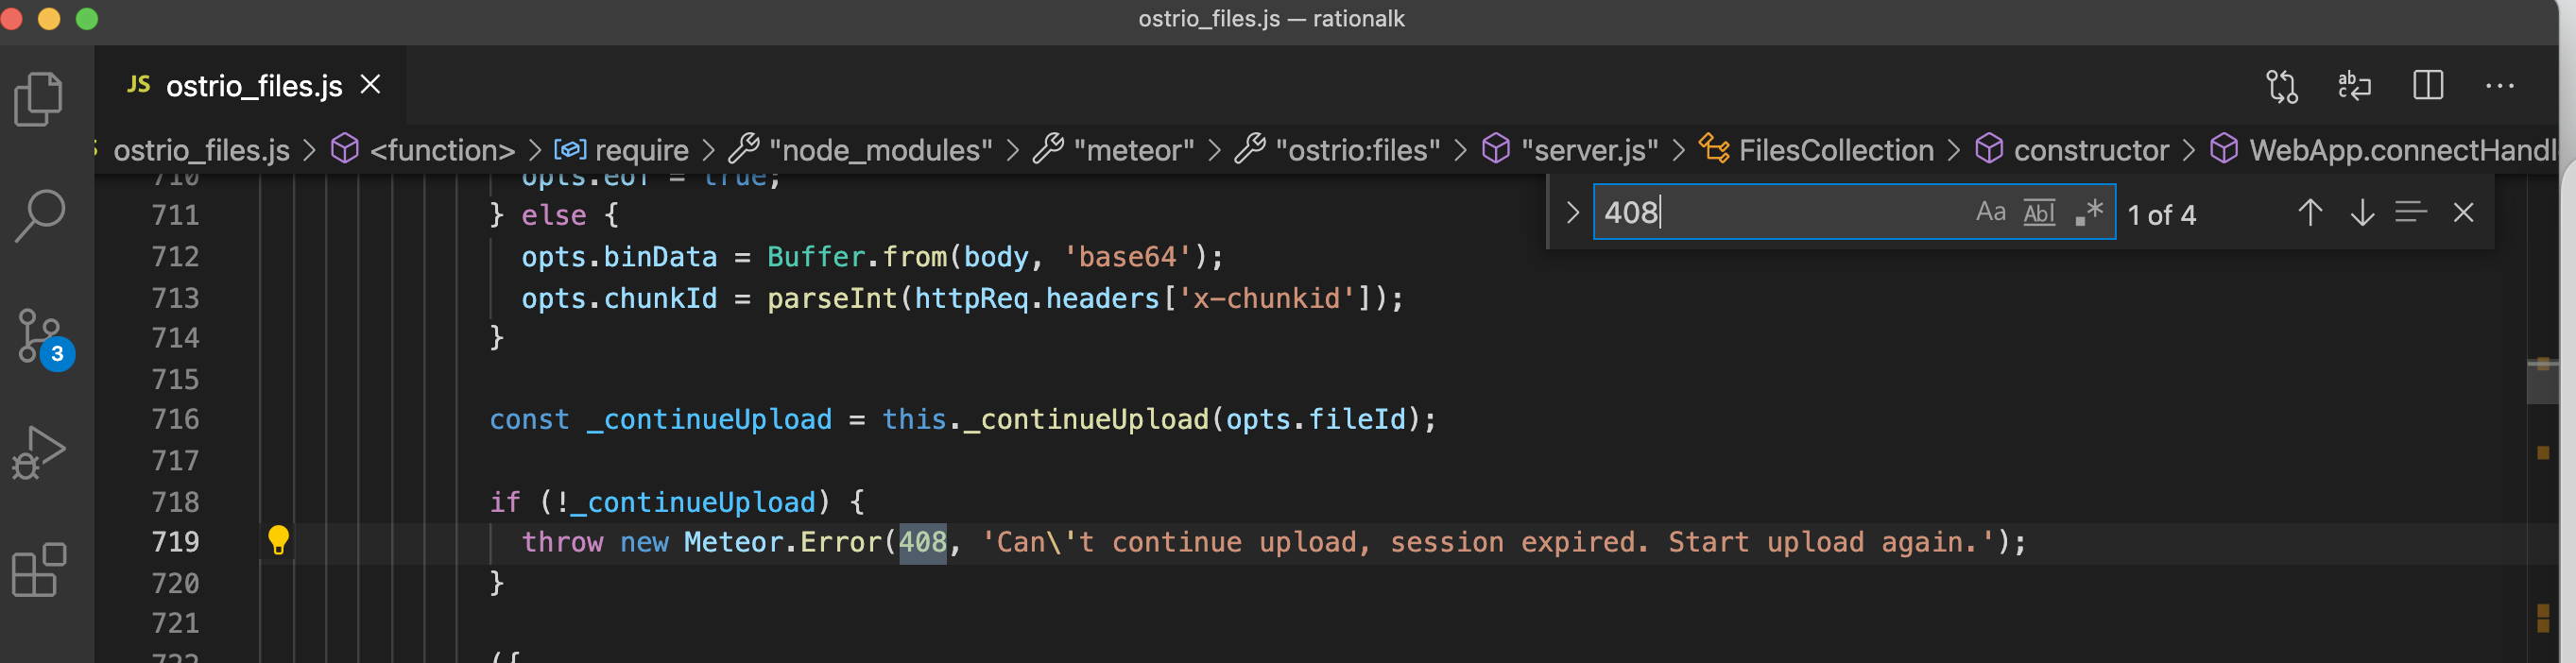Click the 'base64' string literal

point(1127,257)
